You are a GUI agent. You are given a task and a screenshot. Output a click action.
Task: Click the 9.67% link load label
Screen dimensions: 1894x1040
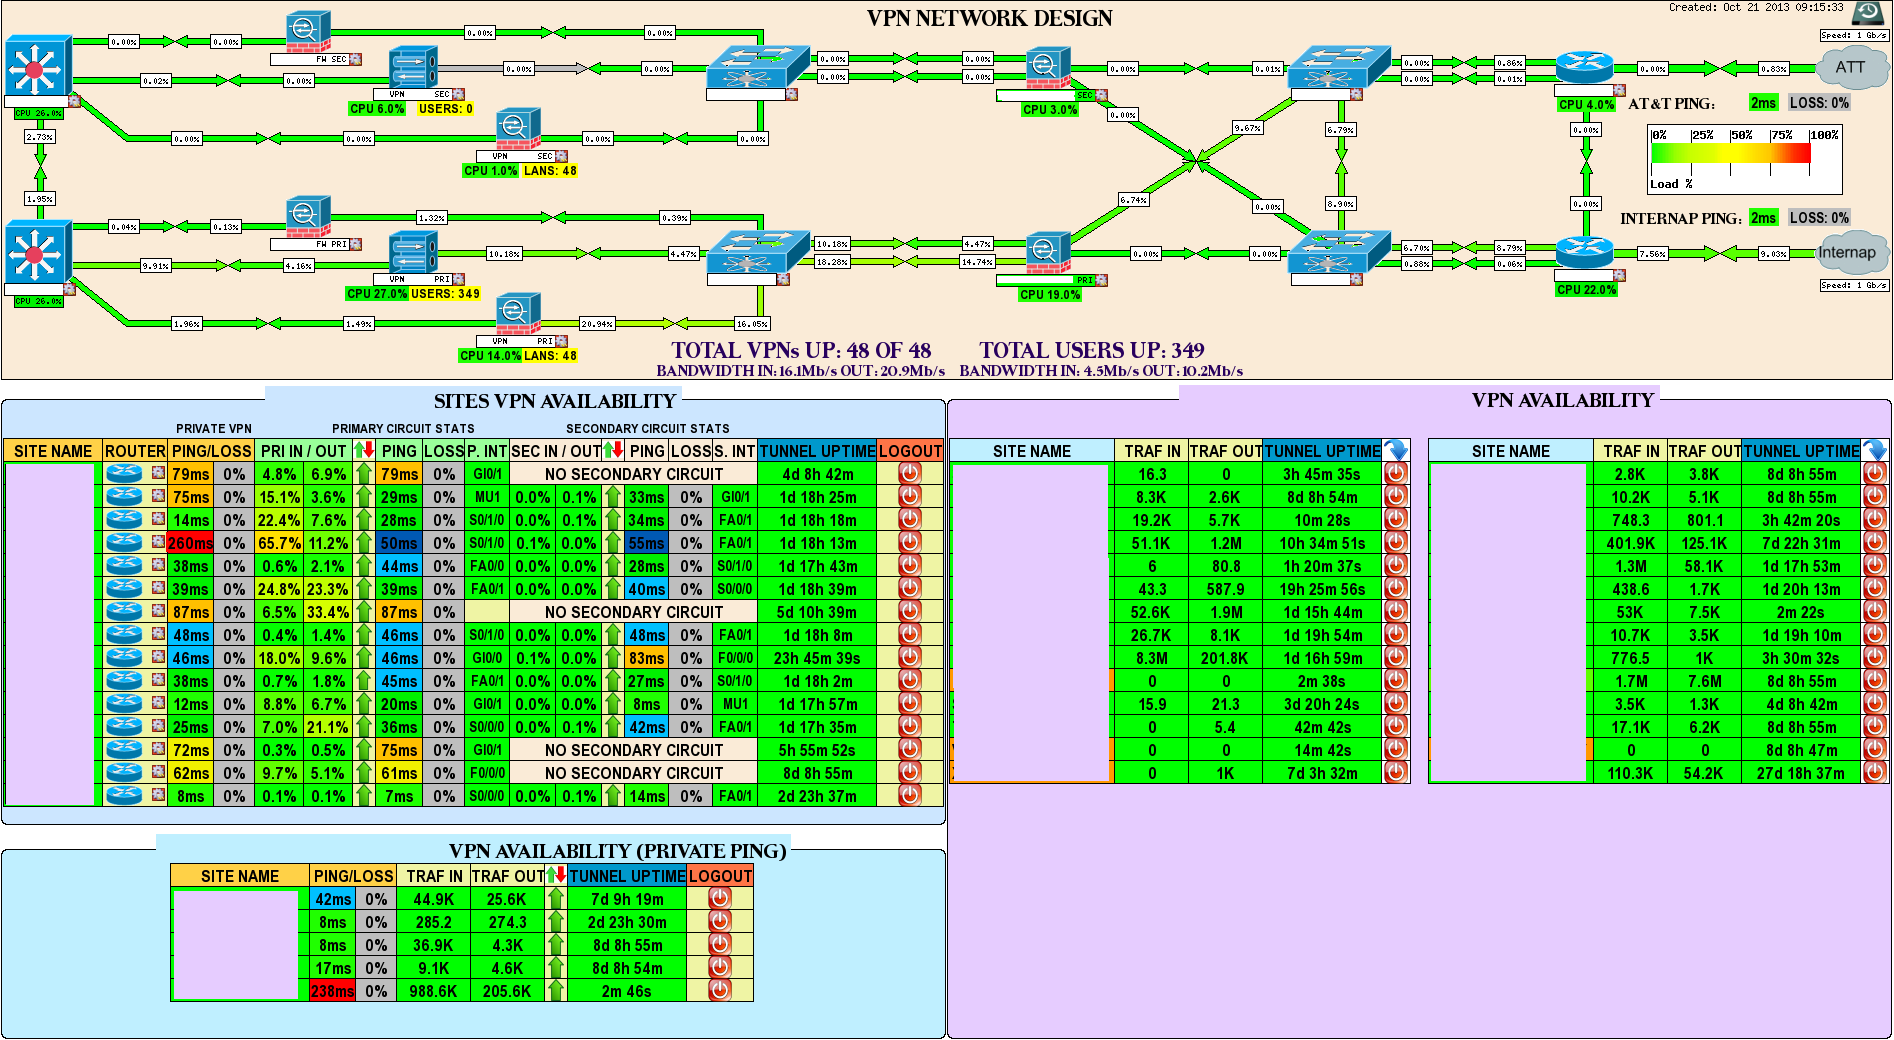click(x=1247, y=128)
